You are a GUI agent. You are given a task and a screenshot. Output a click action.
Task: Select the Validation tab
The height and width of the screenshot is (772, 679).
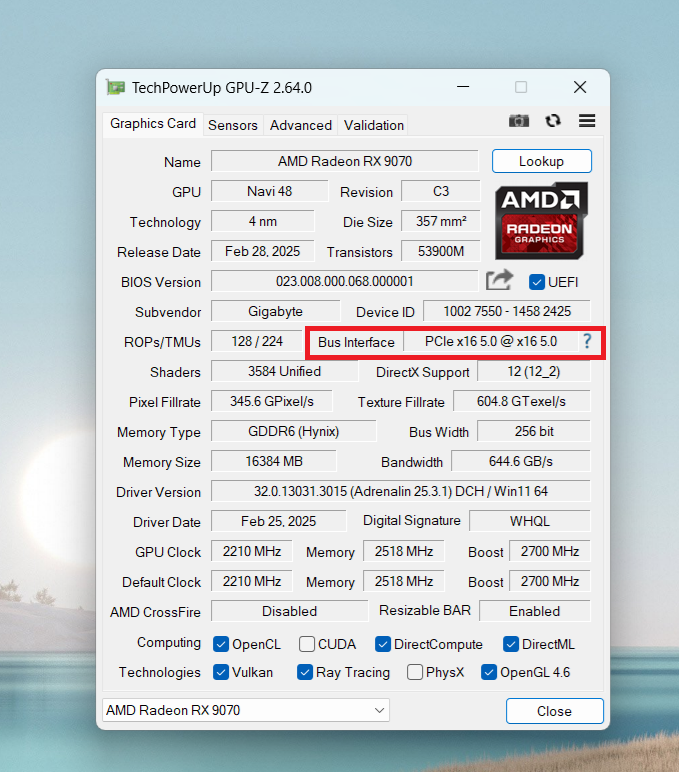click(x=374, y=125)
